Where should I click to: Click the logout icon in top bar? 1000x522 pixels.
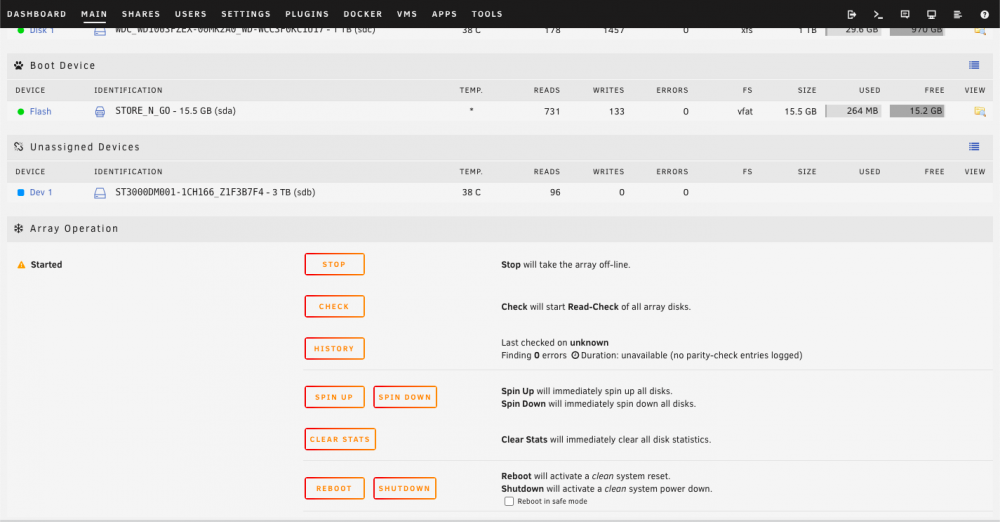[851, 14]
